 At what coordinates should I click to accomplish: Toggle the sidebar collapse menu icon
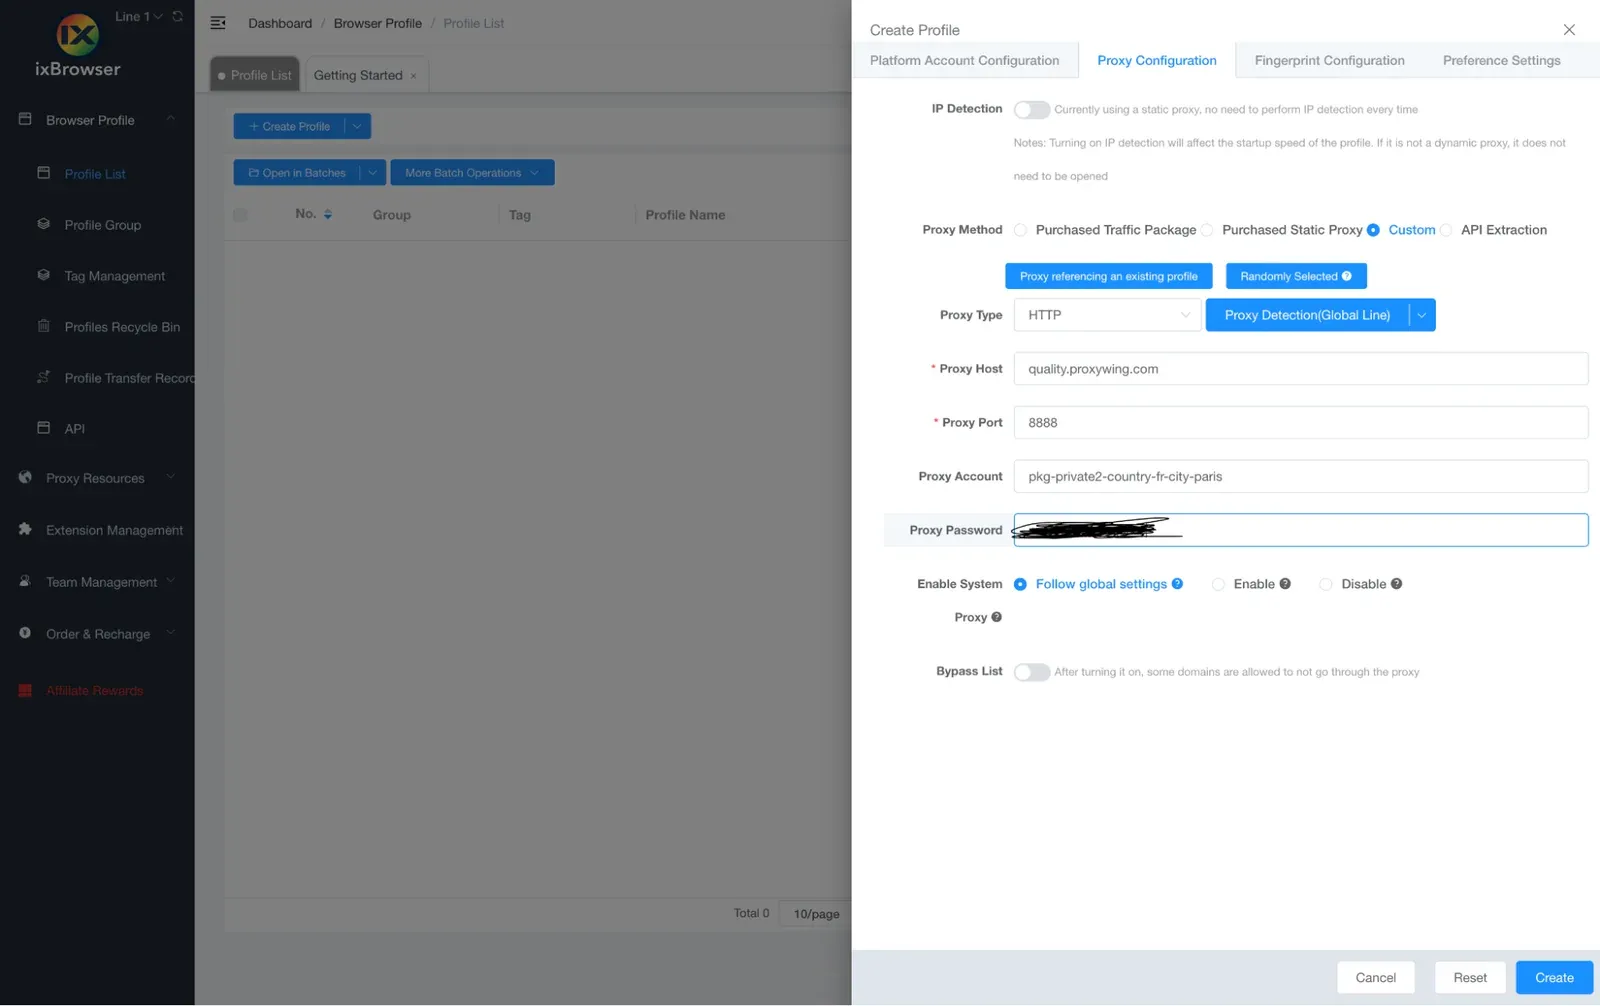coord(218,23)
